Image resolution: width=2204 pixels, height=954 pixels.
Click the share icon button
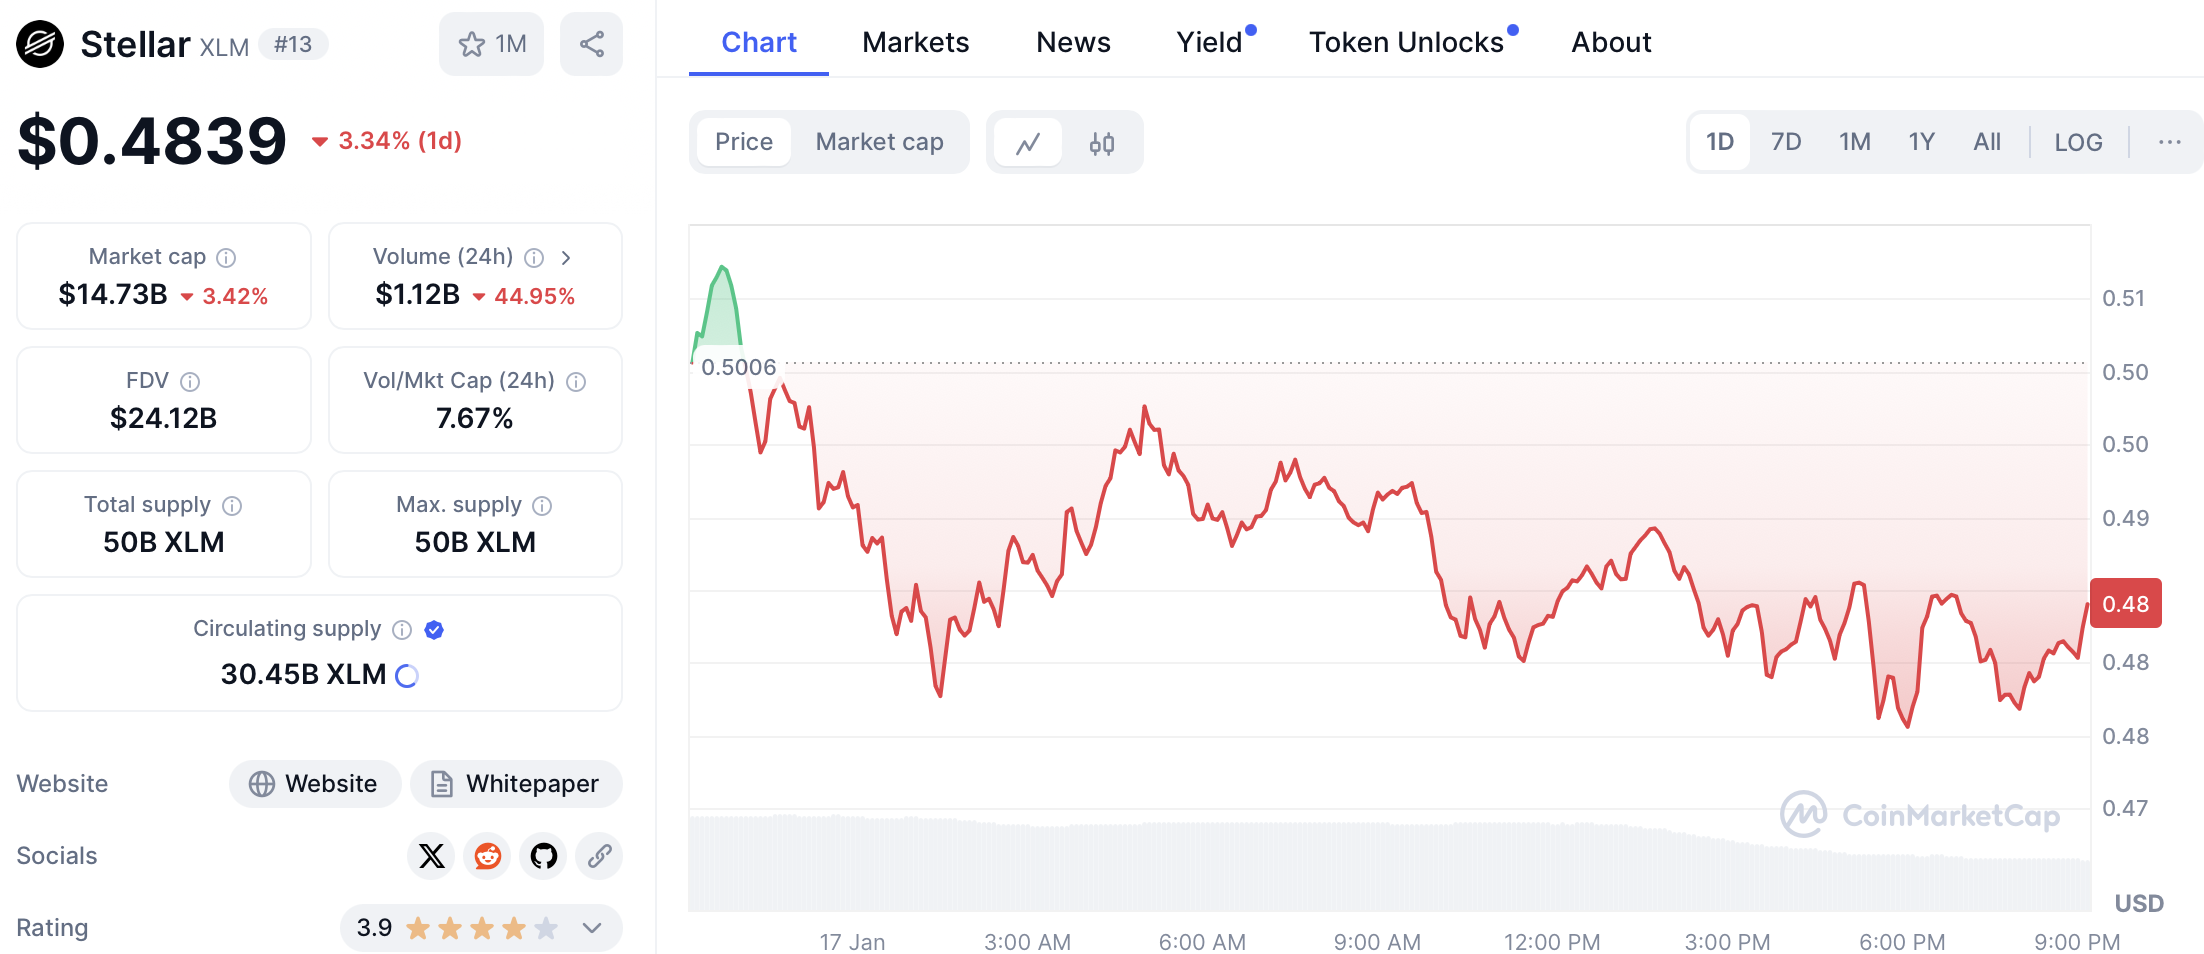point(591,44)
